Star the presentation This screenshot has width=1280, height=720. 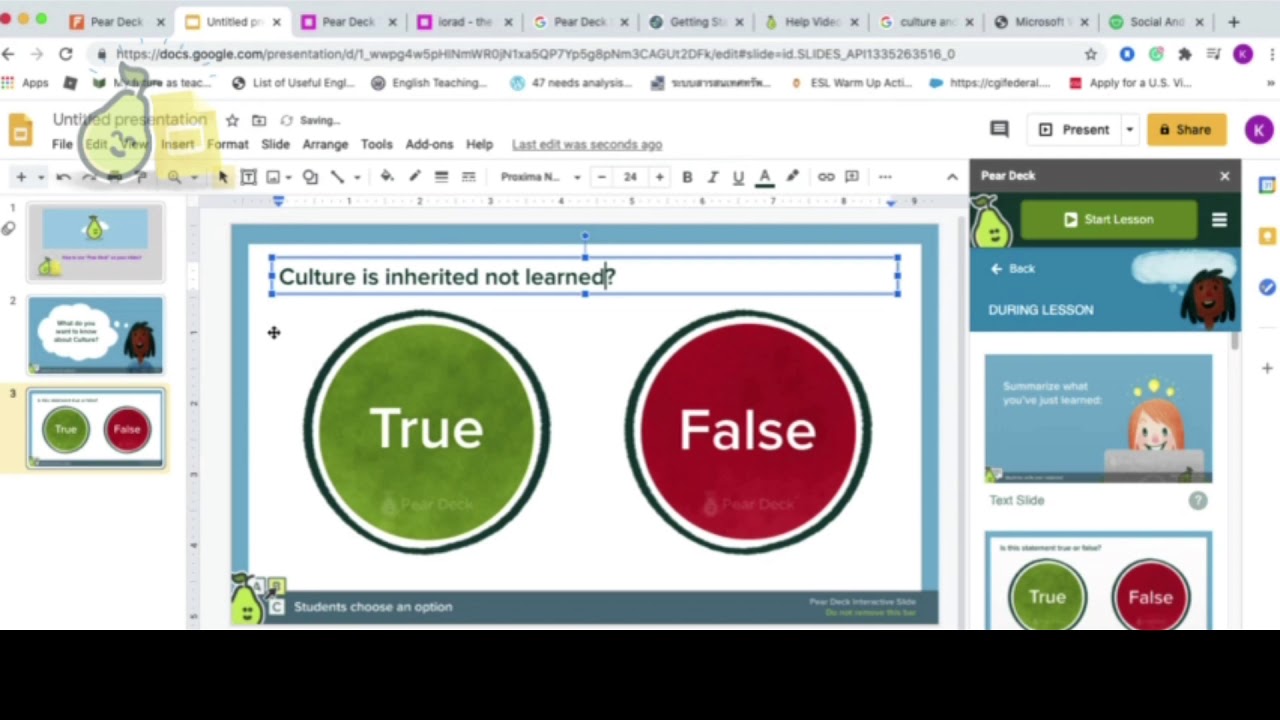[x=232, y=120]
